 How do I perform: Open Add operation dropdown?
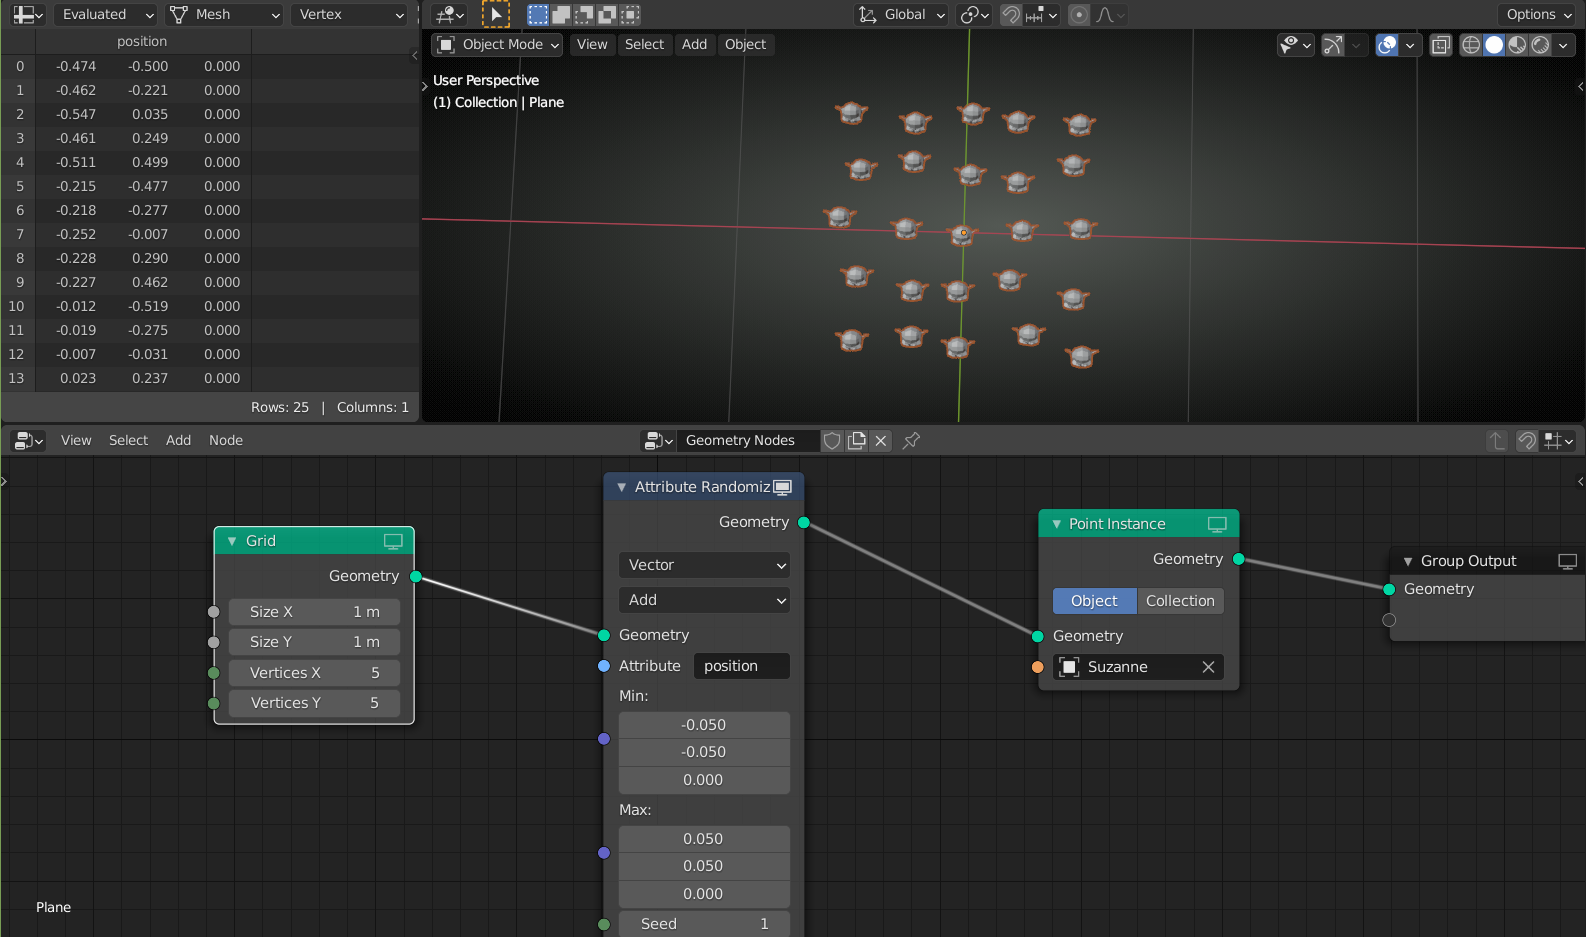pos(704,600)
